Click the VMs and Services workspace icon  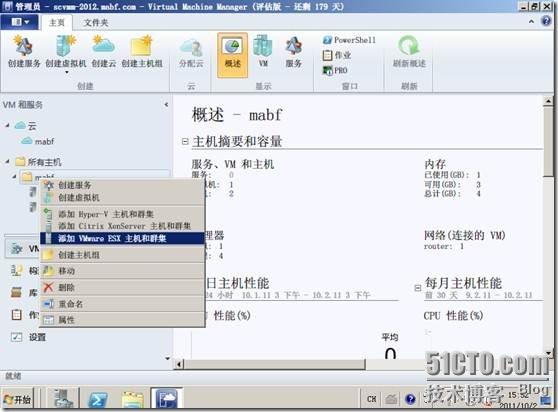[17, 249]
